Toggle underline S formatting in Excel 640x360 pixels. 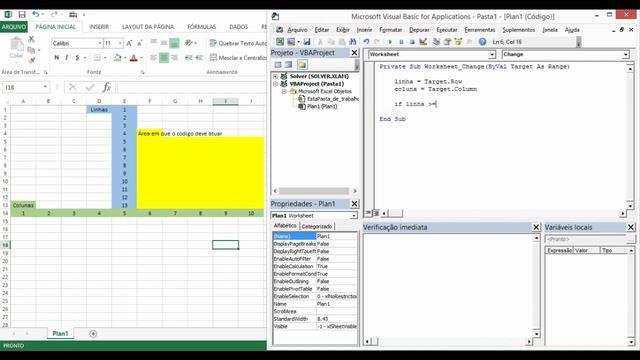click(x=77, y=58)
